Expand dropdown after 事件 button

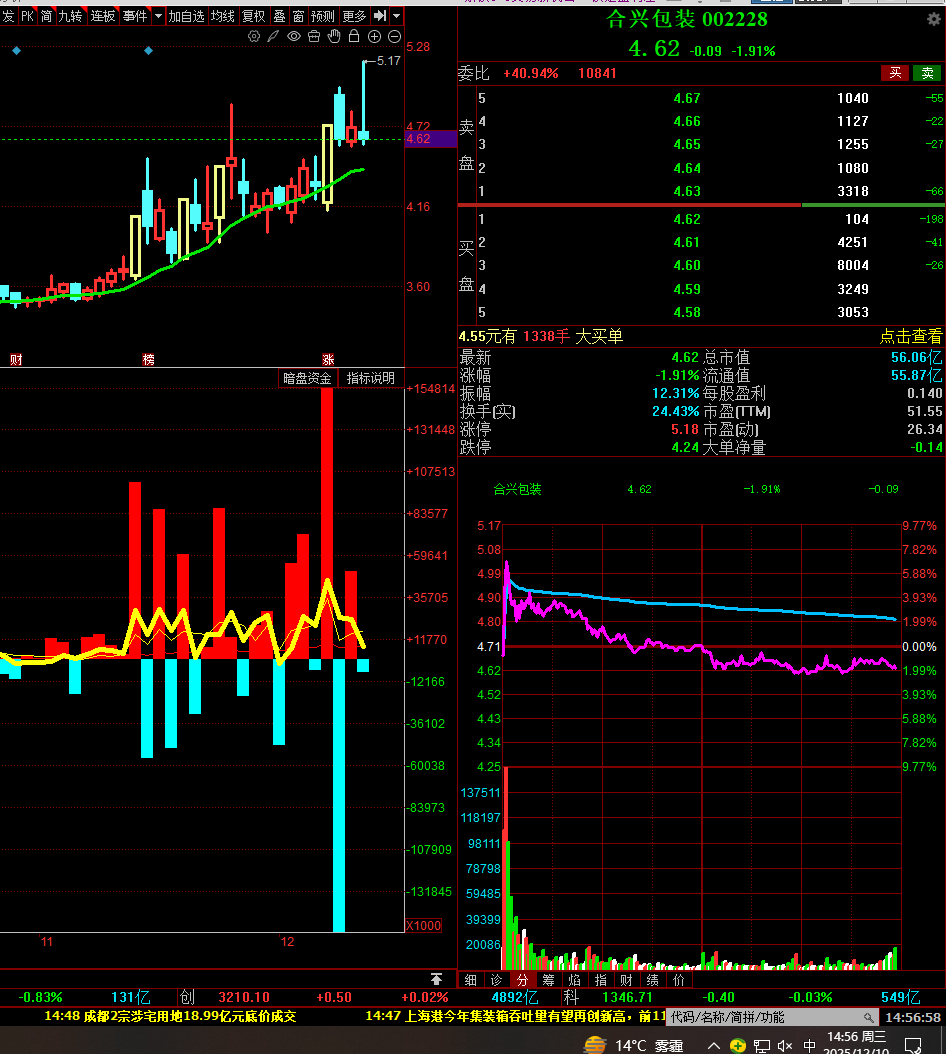[159, 15]
